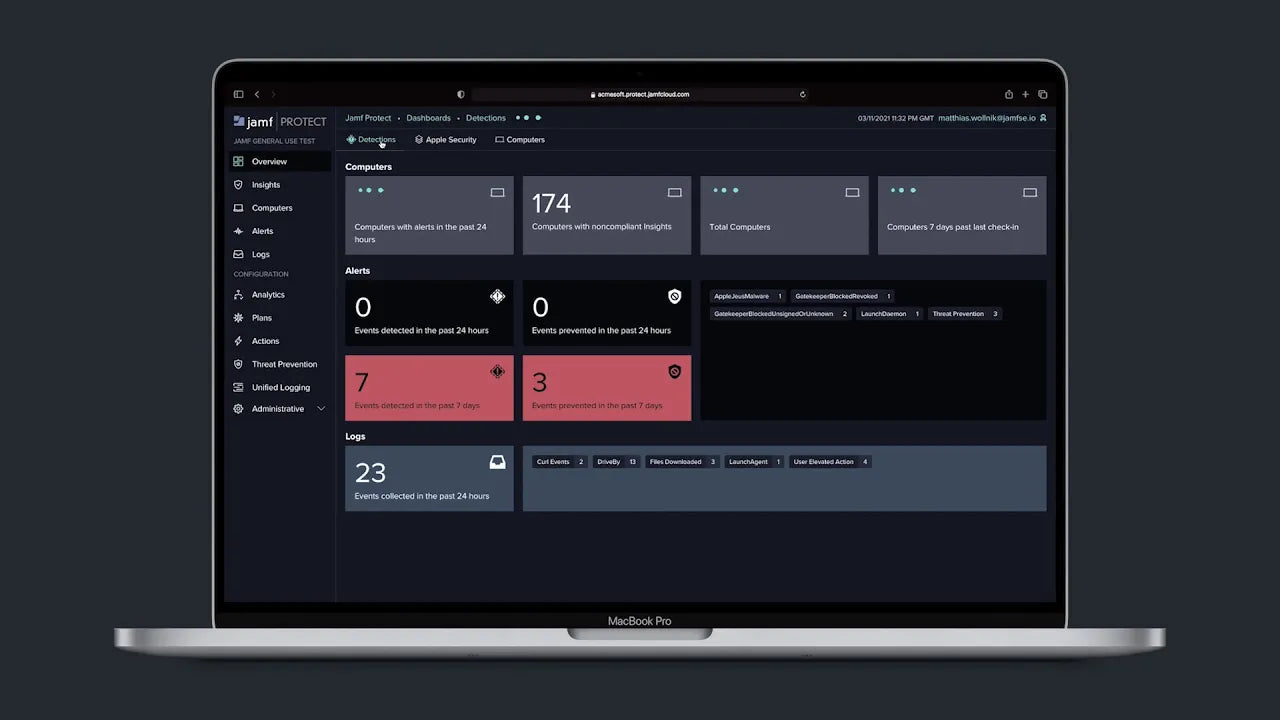Viewport: 1280px width, 720px height.
Task: Click the Dashboards breadcrumb link
Action: [x=428, y=118]
